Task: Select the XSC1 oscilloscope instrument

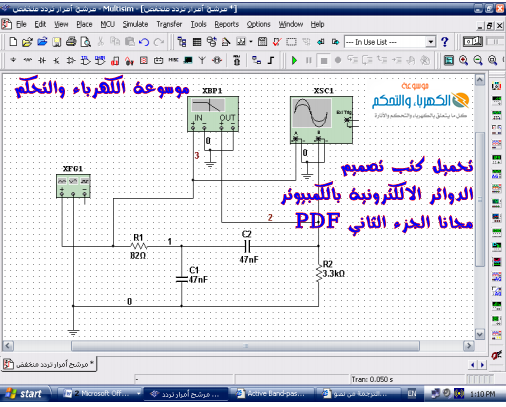Action: pos(321,120)
